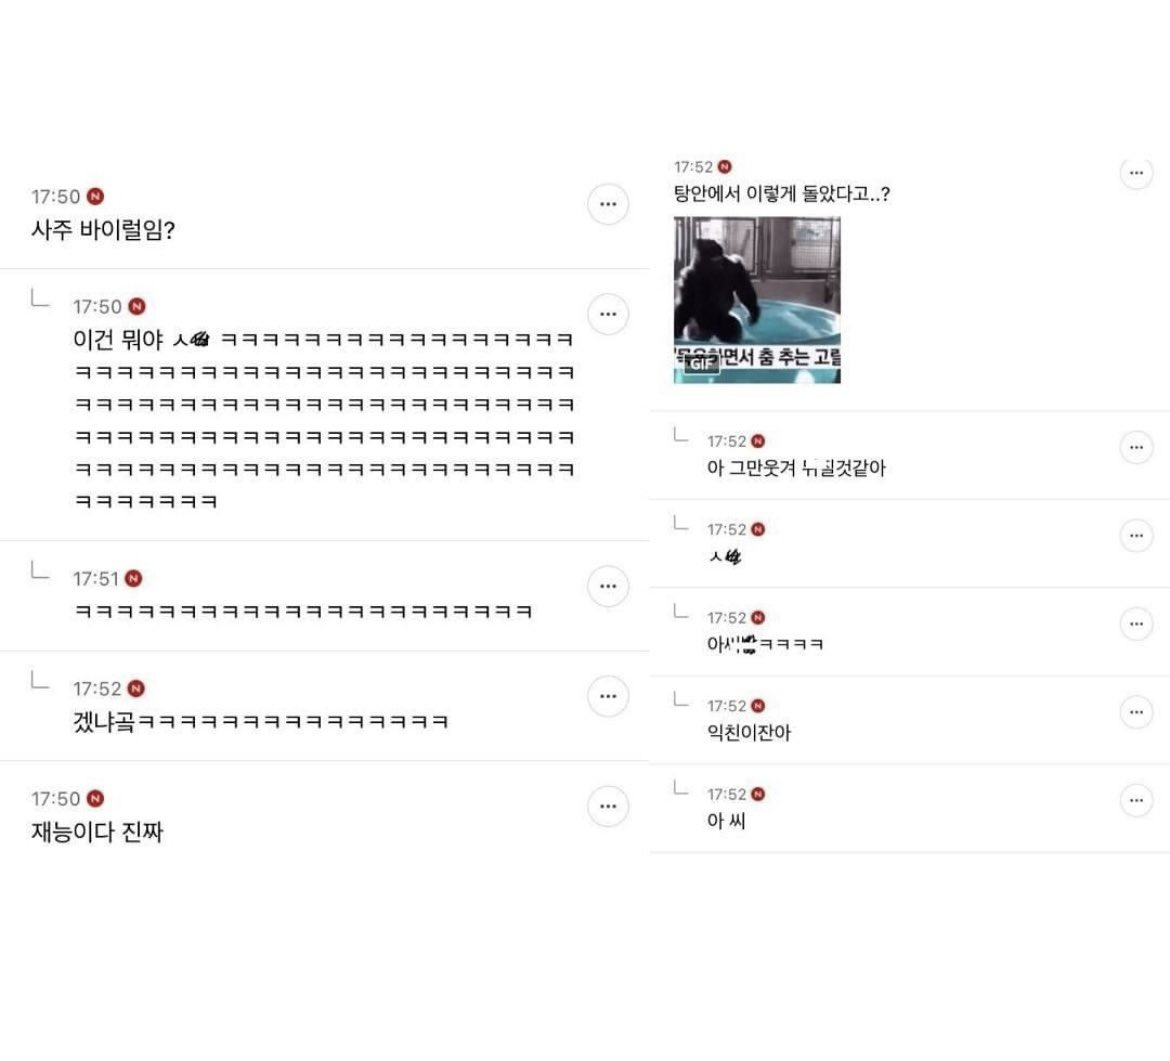
Task: Click the '익친이잔아' reply text
Action: point(748,733)
